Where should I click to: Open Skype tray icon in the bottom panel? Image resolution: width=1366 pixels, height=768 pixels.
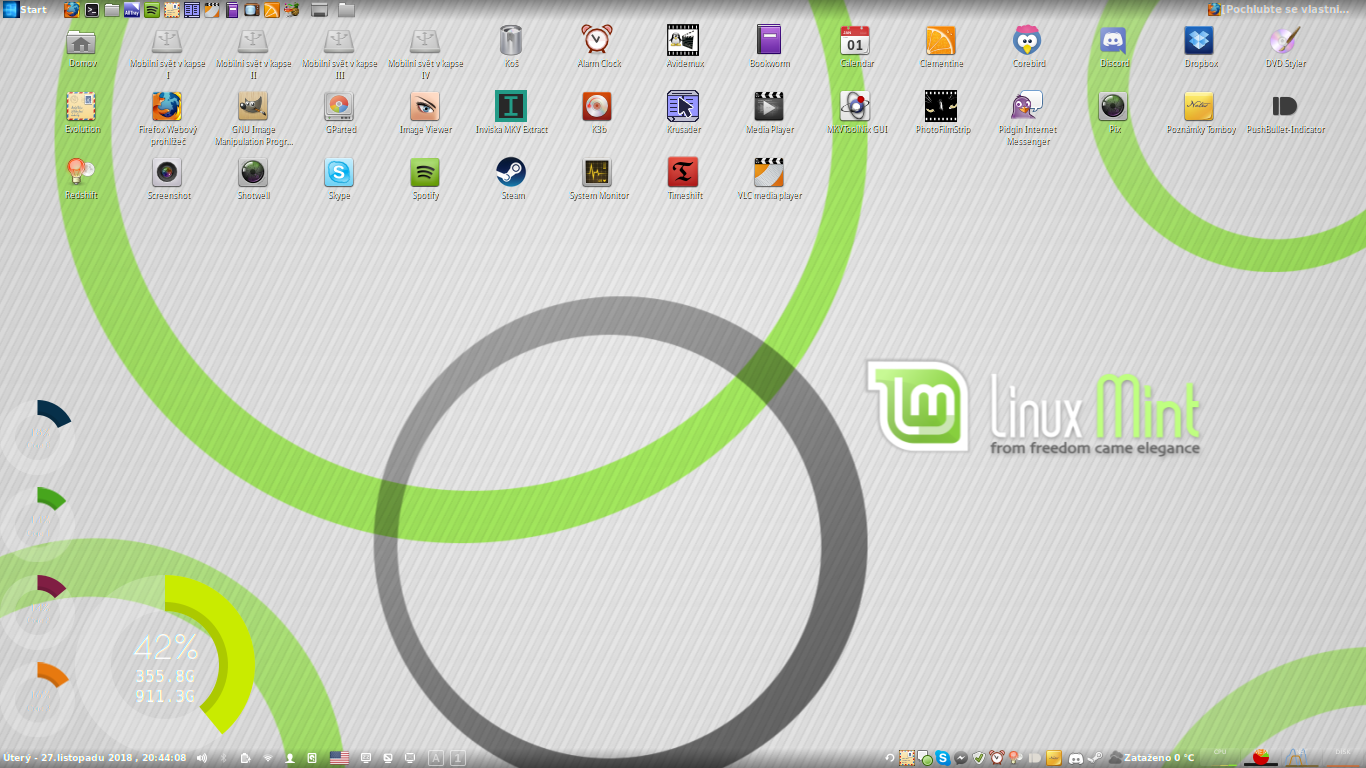[942, 758]
